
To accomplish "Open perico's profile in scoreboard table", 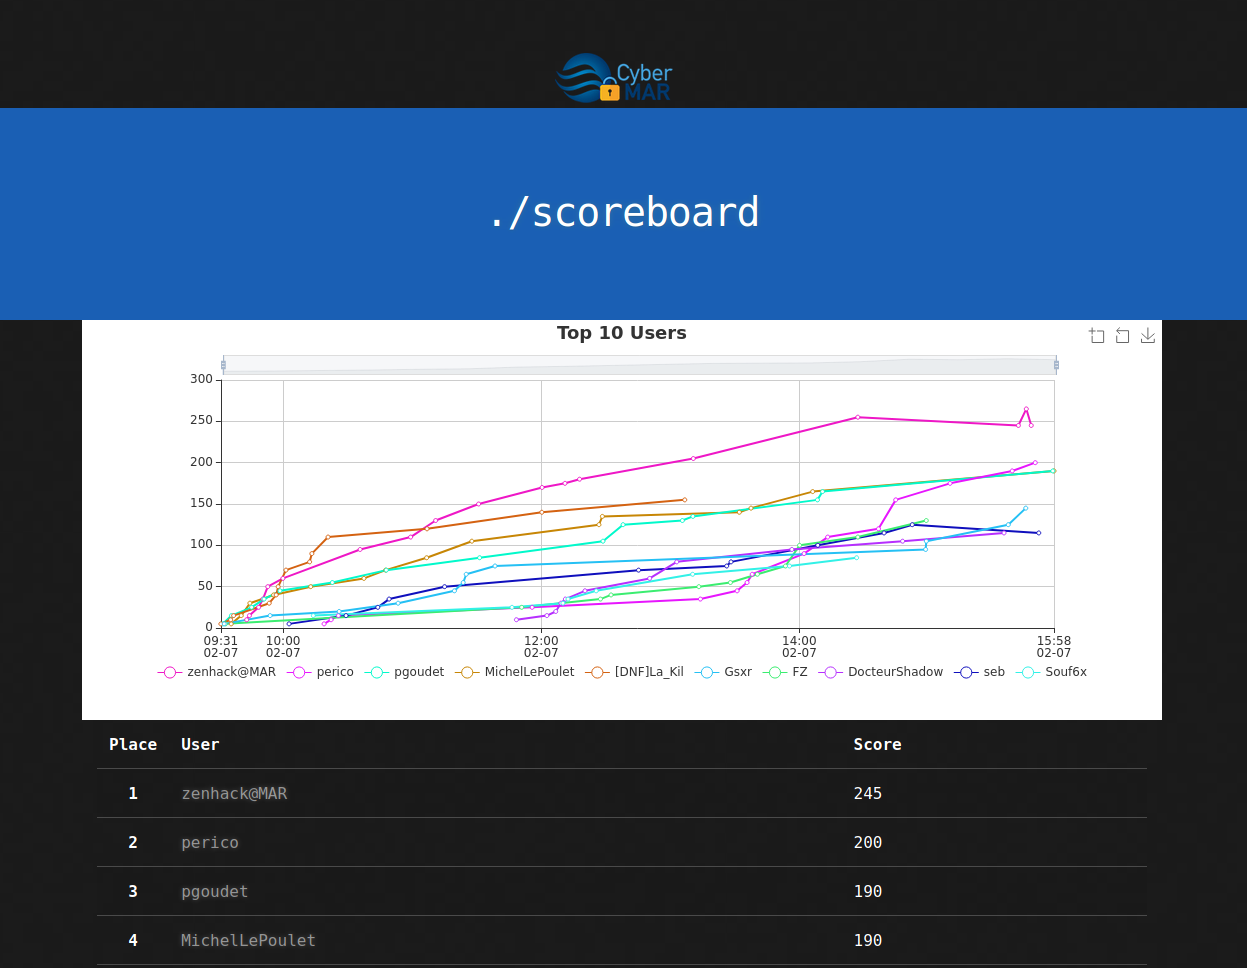I will click(210, 842).
